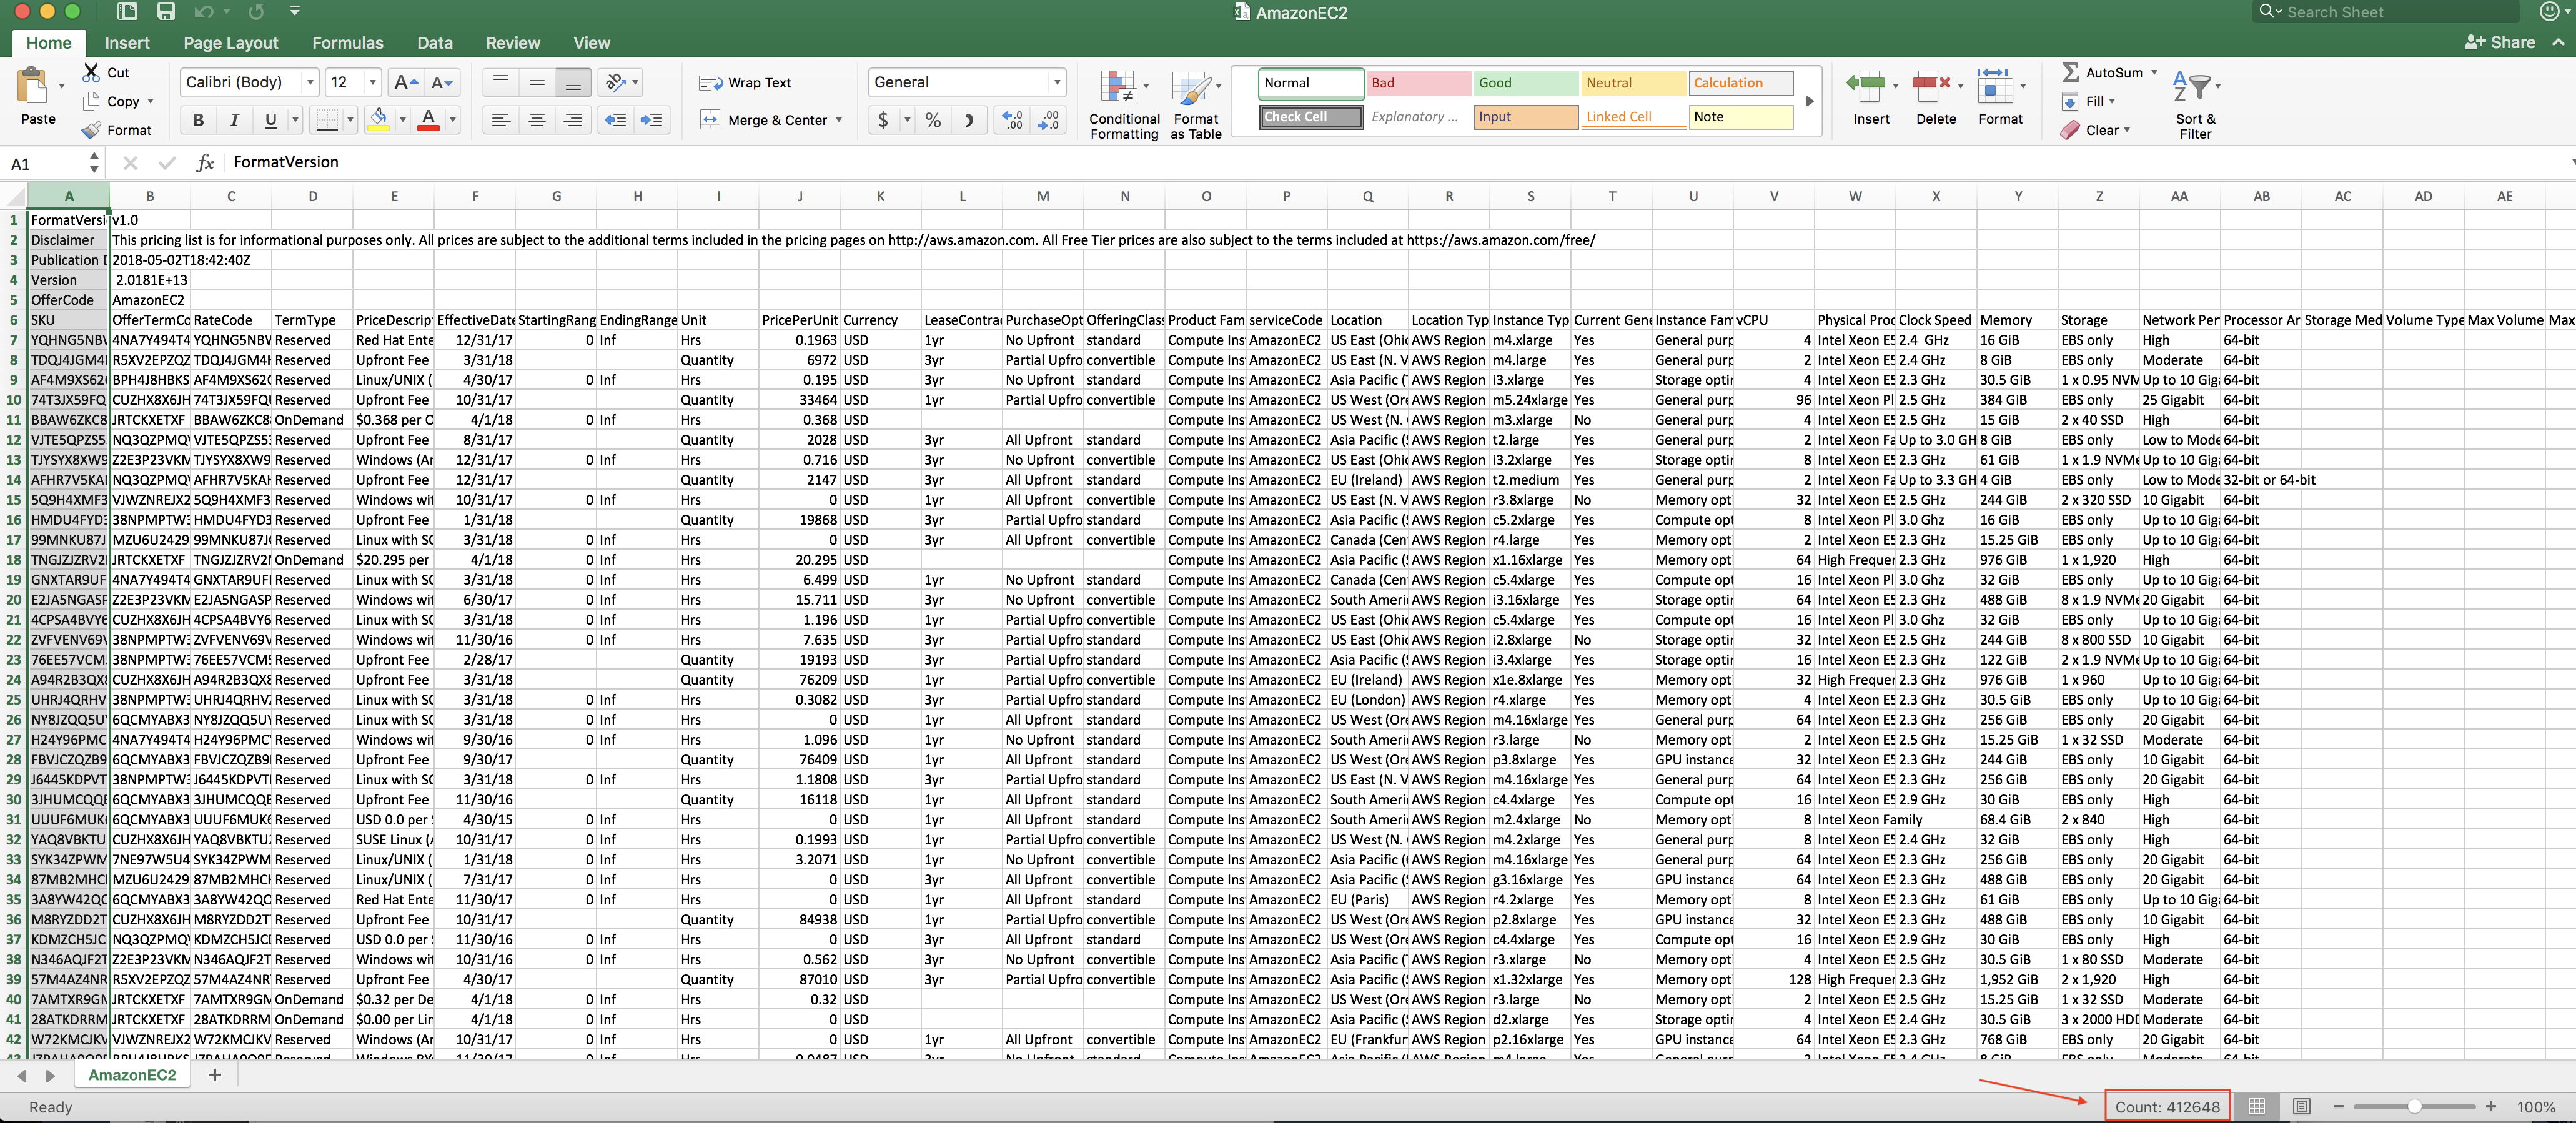Click Merge & Center button
The height and width of the screenshot is (1123, 2576).
(765, 120)
